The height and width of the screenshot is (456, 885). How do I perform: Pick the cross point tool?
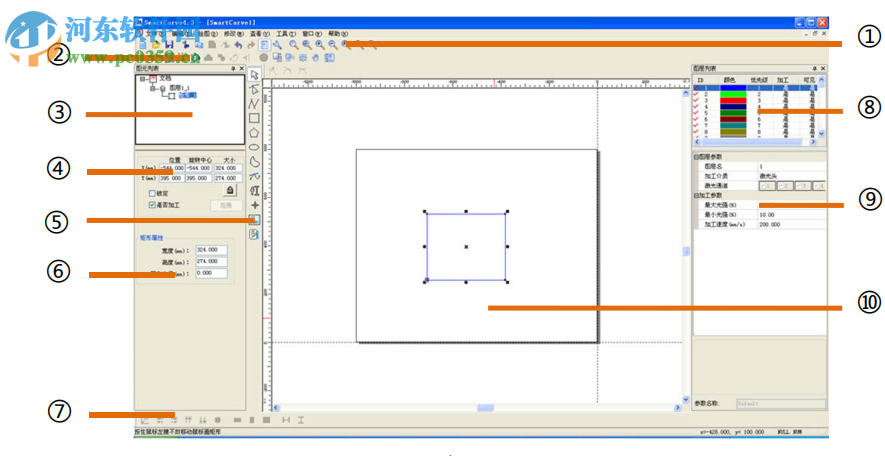(255, 205)
